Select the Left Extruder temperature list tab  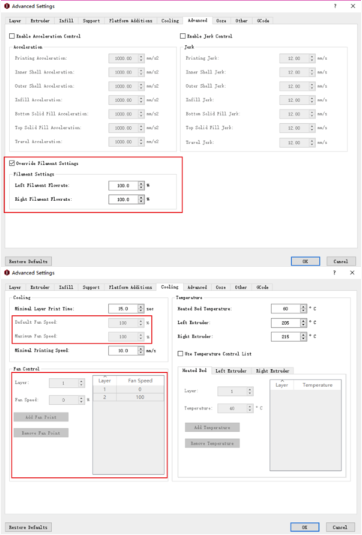point(231,371)
